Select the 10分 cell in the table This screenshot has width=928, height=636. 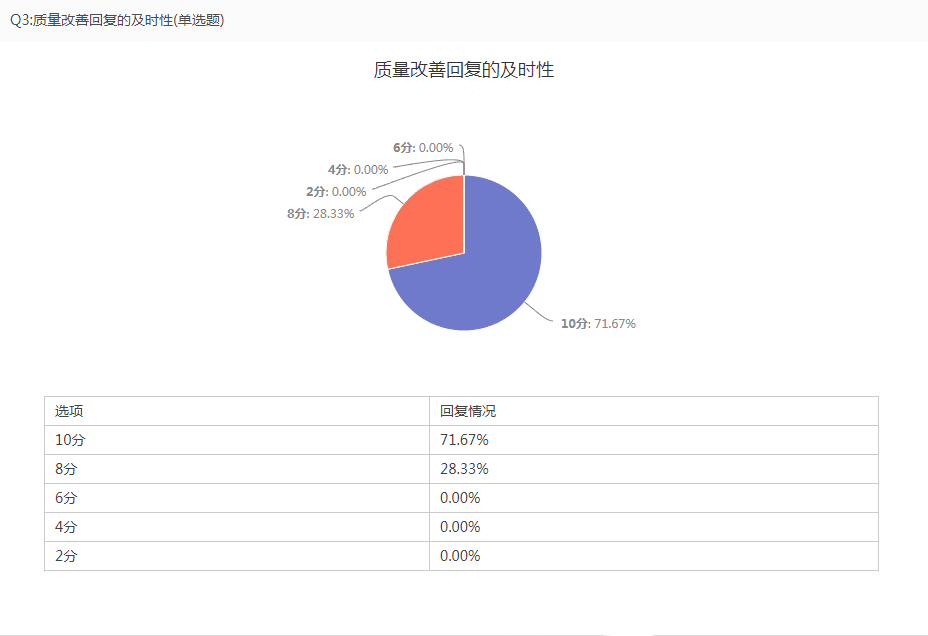tap(66, 440)
